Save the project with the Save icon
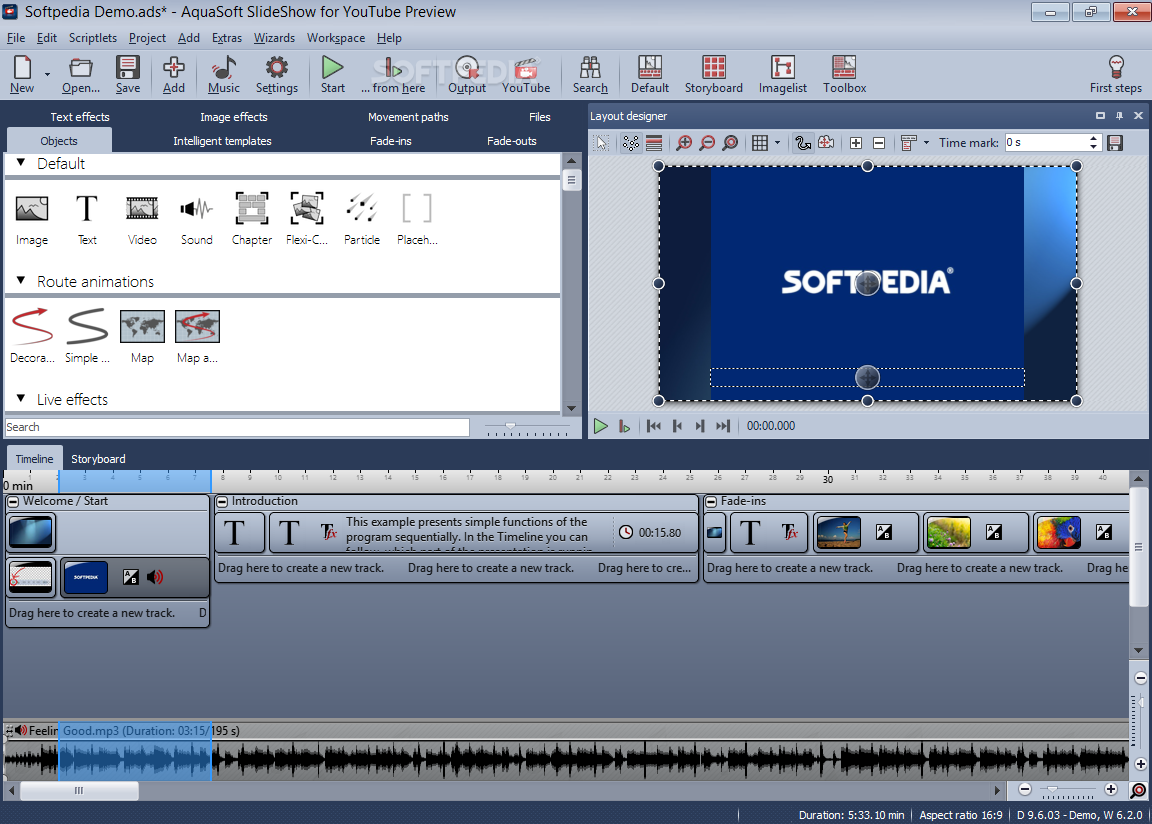Image resolution: width=1152 pixels, height=824 pixels. coord(128,74)
